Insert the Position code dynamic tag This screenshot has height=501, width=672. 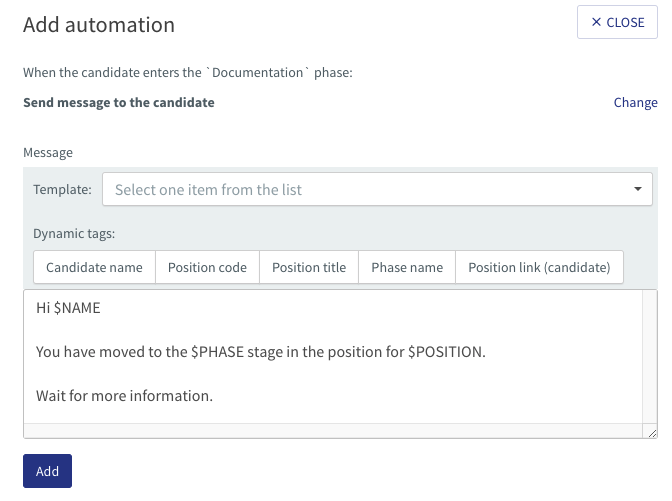coord(207,267)
